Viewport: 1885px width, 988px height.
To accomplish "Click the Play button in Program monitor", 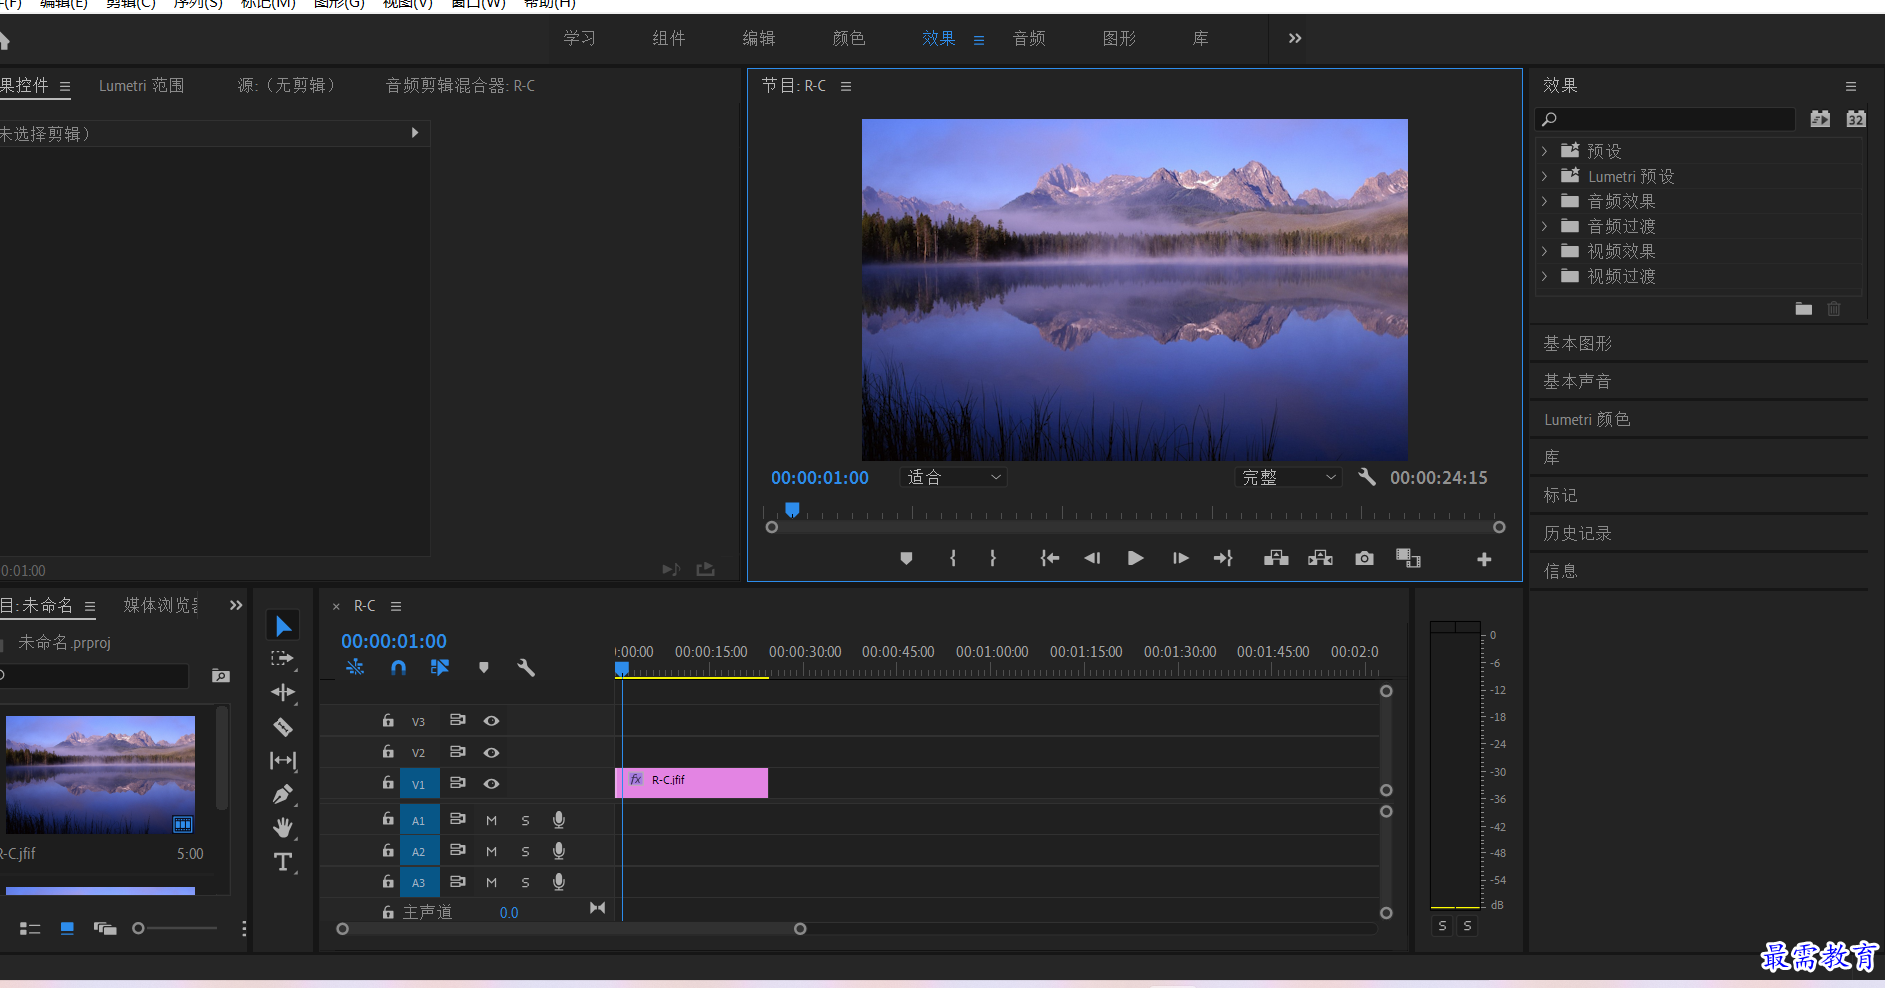I will point(1135,558).
